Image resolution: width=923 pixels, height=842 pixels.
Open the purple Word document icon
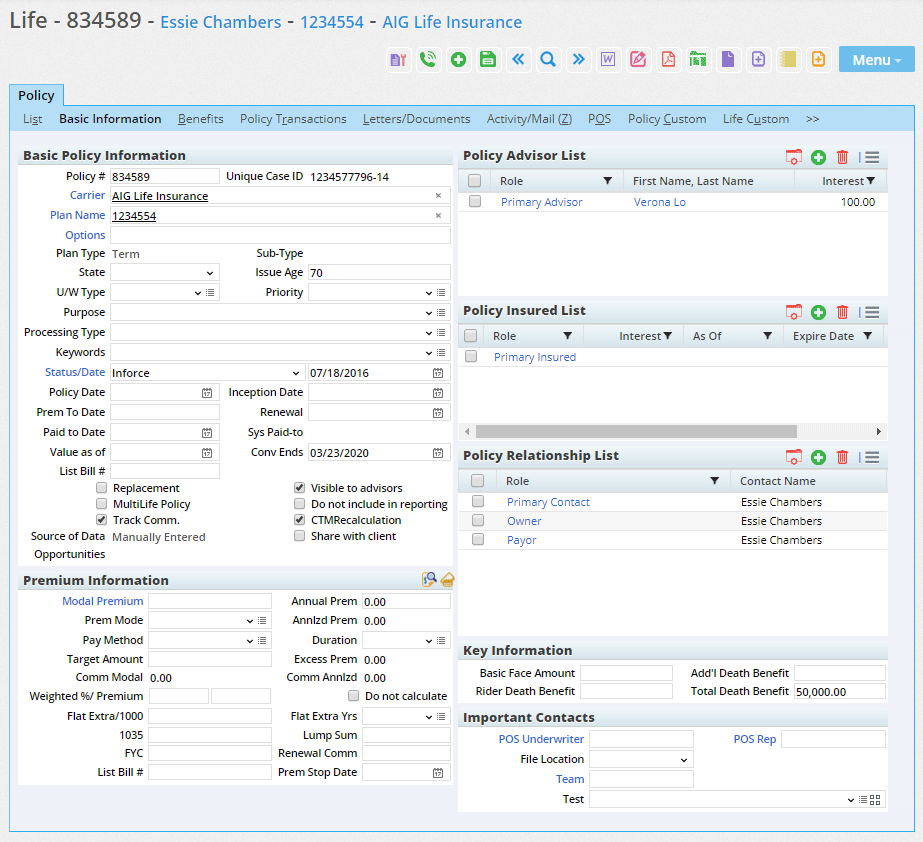608,59
